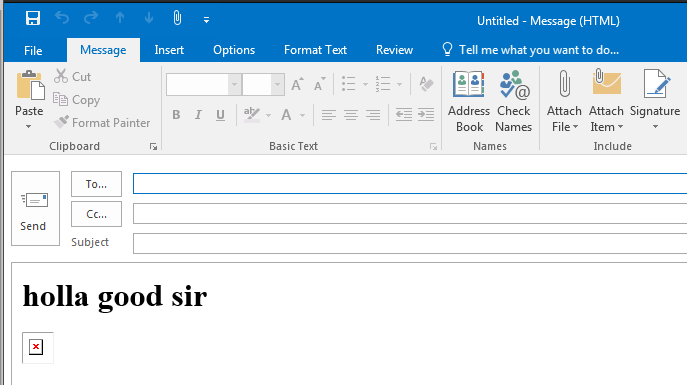Open the font size dropdown
The image size is (687, 385).
277,85
